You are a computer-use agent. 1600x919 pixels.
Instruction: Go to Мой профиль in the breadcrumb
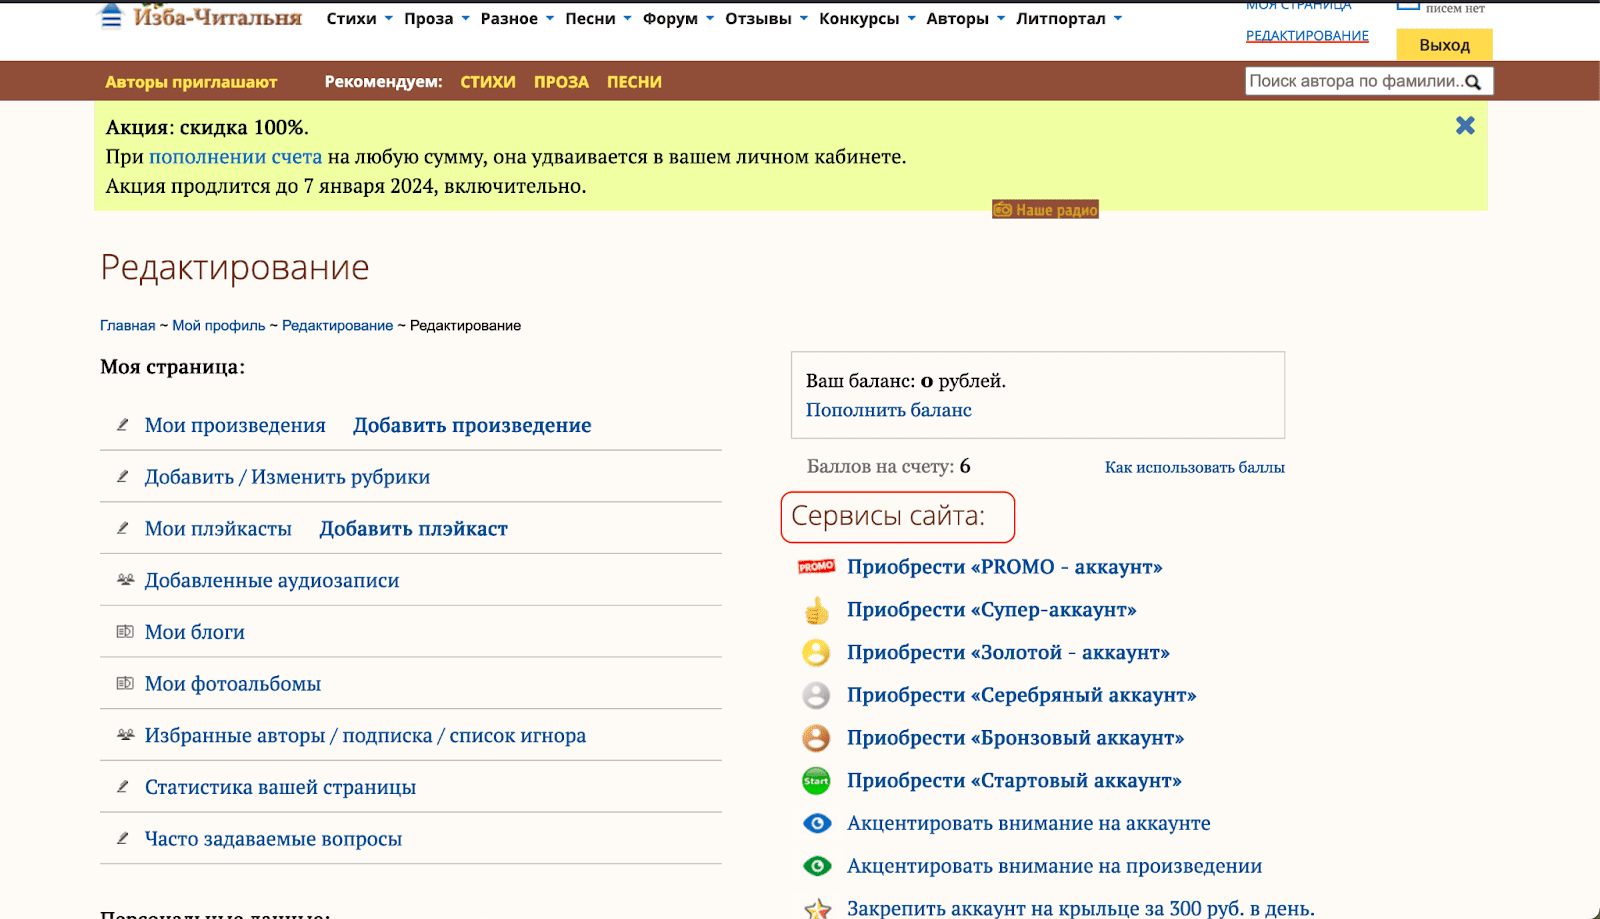pyautogui.click(x=219, y=326)
